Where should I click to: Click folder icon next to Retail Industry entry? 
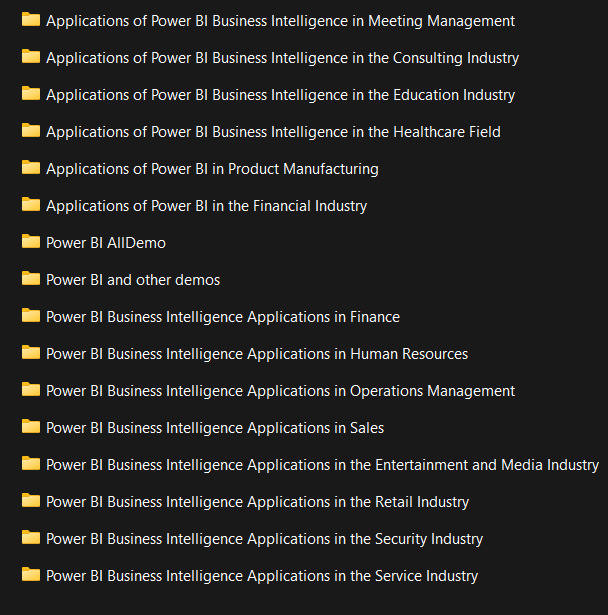(31, 500)
